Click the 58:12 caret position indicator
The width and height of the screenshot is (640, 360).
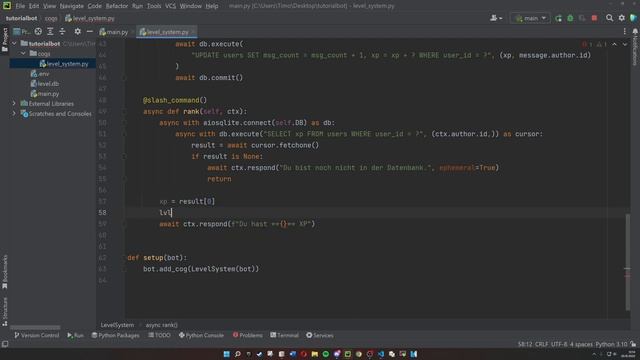point(525,344)
